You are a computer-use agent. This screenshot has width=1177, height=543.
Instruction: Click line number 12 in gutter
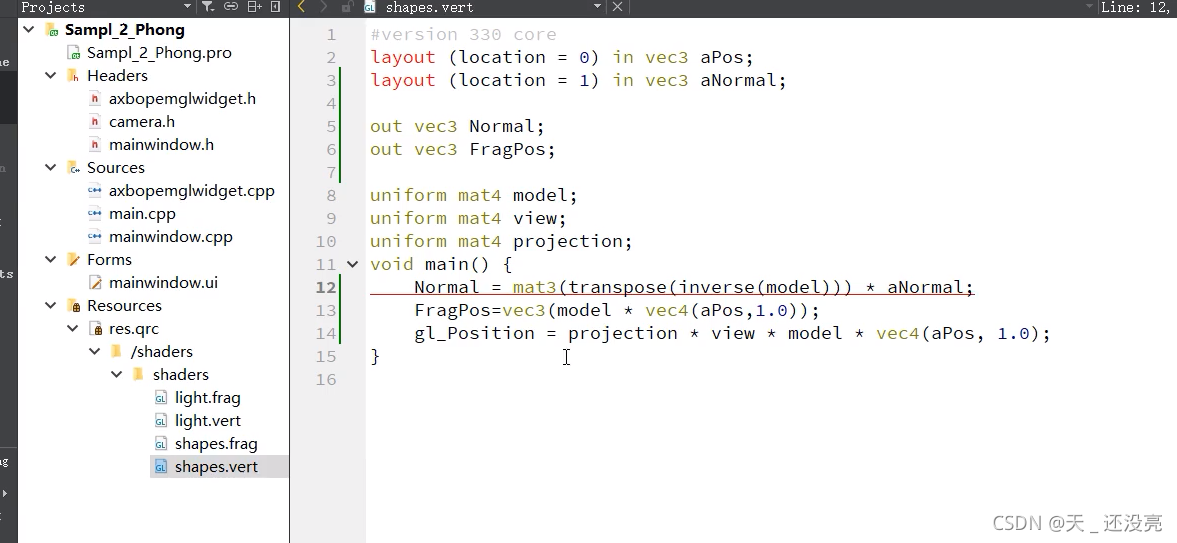point(326,287)
